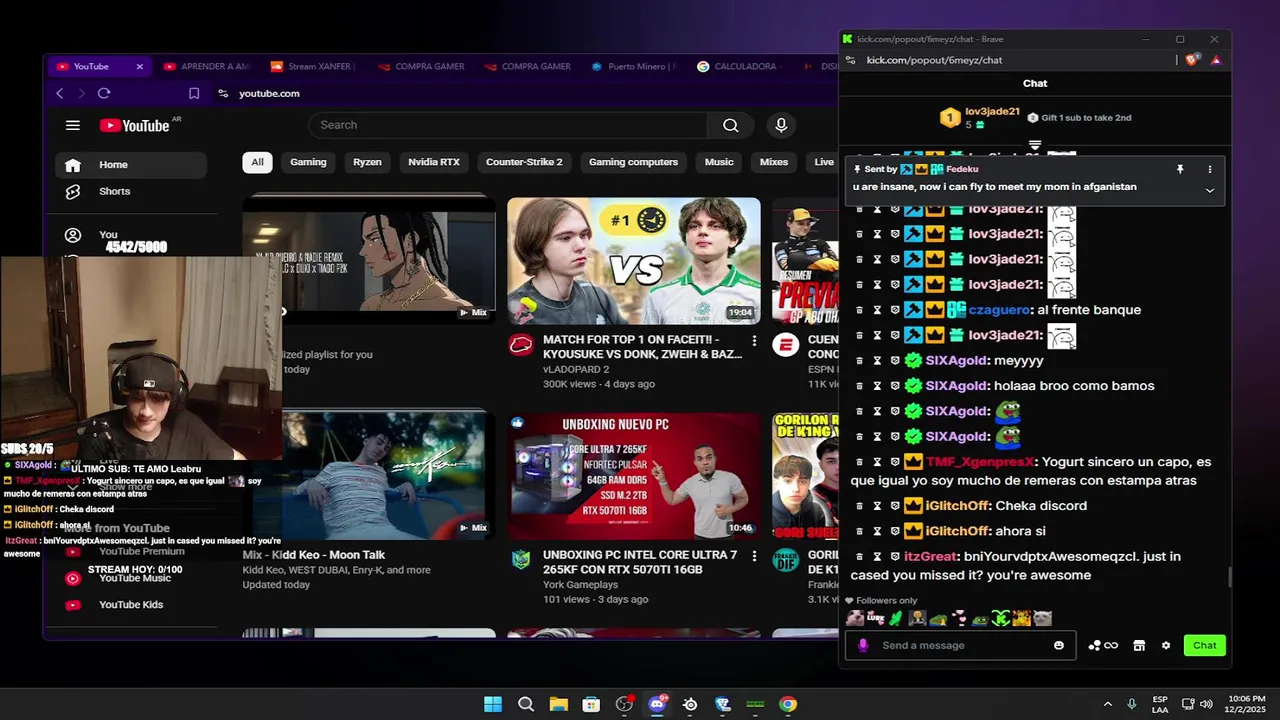The width and height of the screenshot is (1280, 720).
Task: Select the white cat emote
Action: pyautogui.click(x=1042, y=618)
